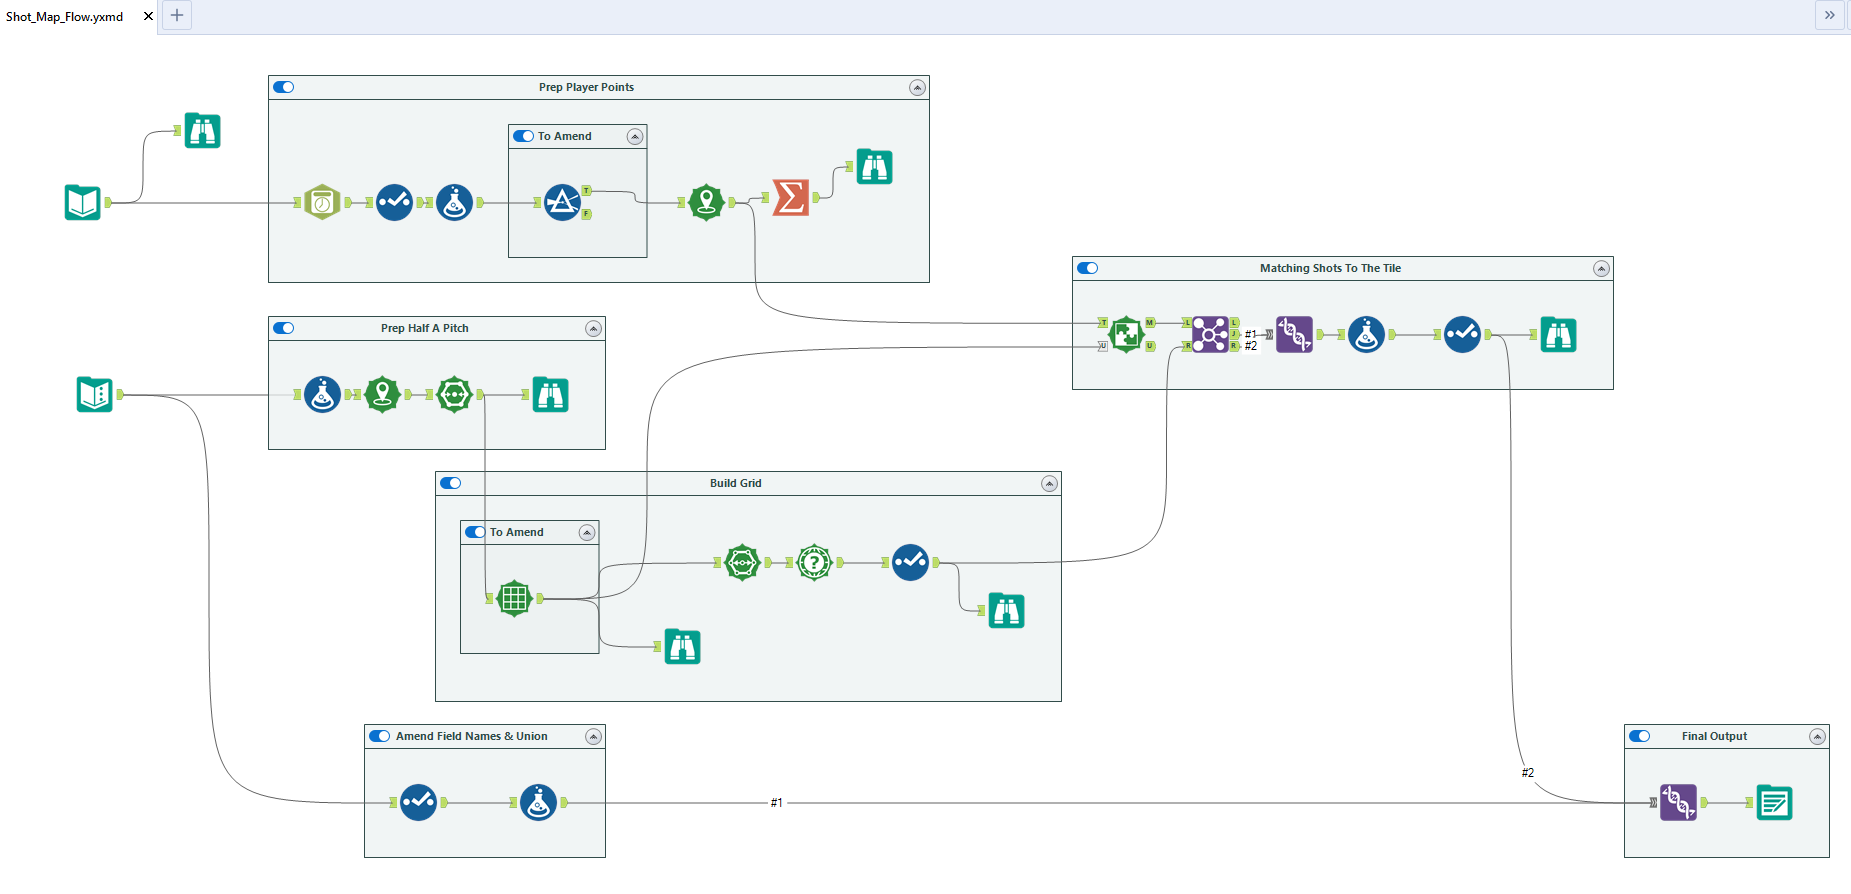Select the Browse tool in Prep Half A Pitch
1851x894 pixels.
coord(550,395)
